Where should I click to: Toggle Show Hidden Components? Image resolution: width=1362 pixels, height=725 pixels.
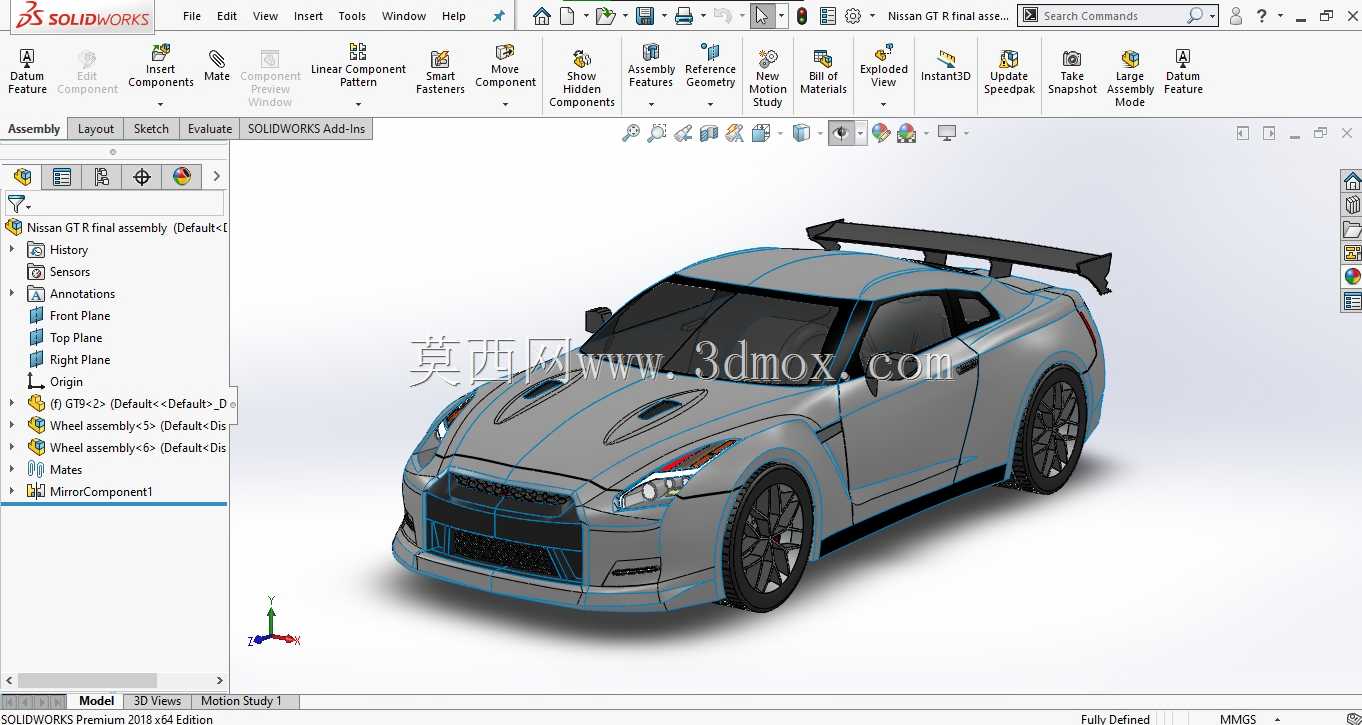click(x=582, y=77)
